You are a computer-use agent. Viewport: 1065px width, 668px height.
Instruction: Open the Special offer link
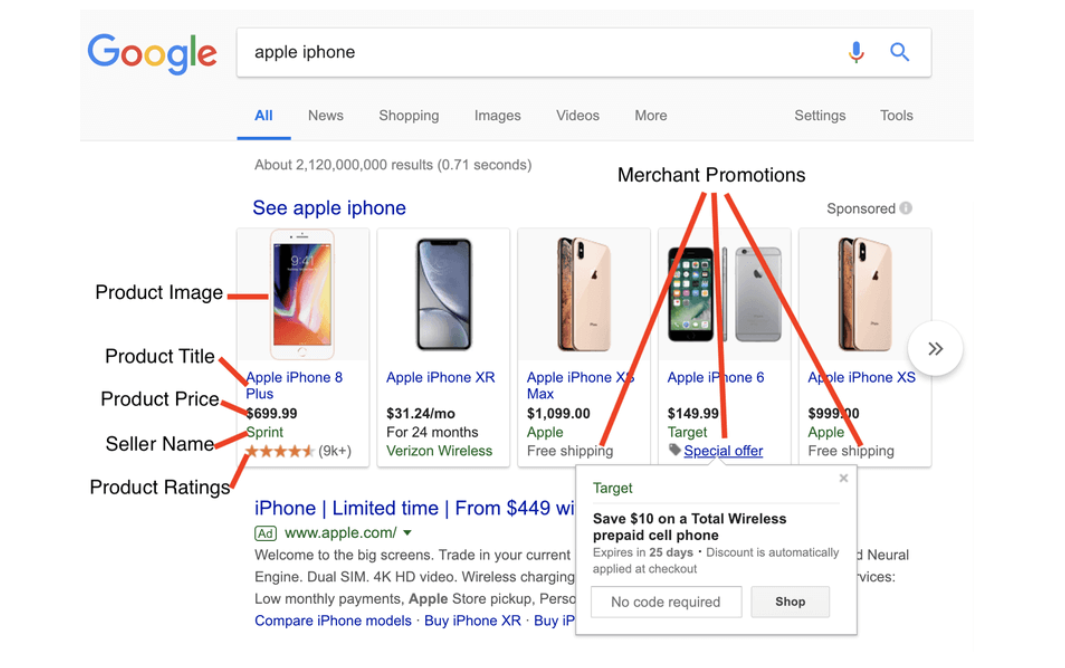click(723, 451)
